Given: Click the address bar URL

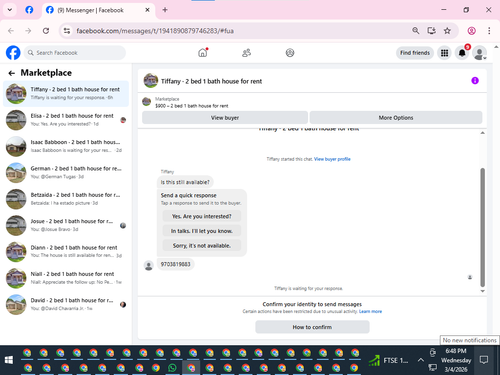Looking at the screenshot, I should tap(155, 31).
